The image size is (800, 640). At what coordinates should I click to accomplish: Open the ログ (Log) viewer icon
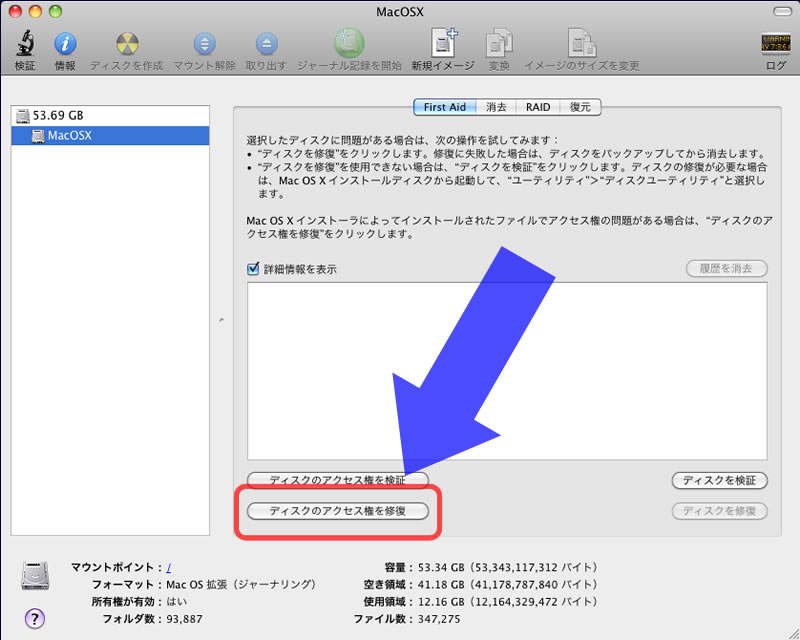pos(776,43)
